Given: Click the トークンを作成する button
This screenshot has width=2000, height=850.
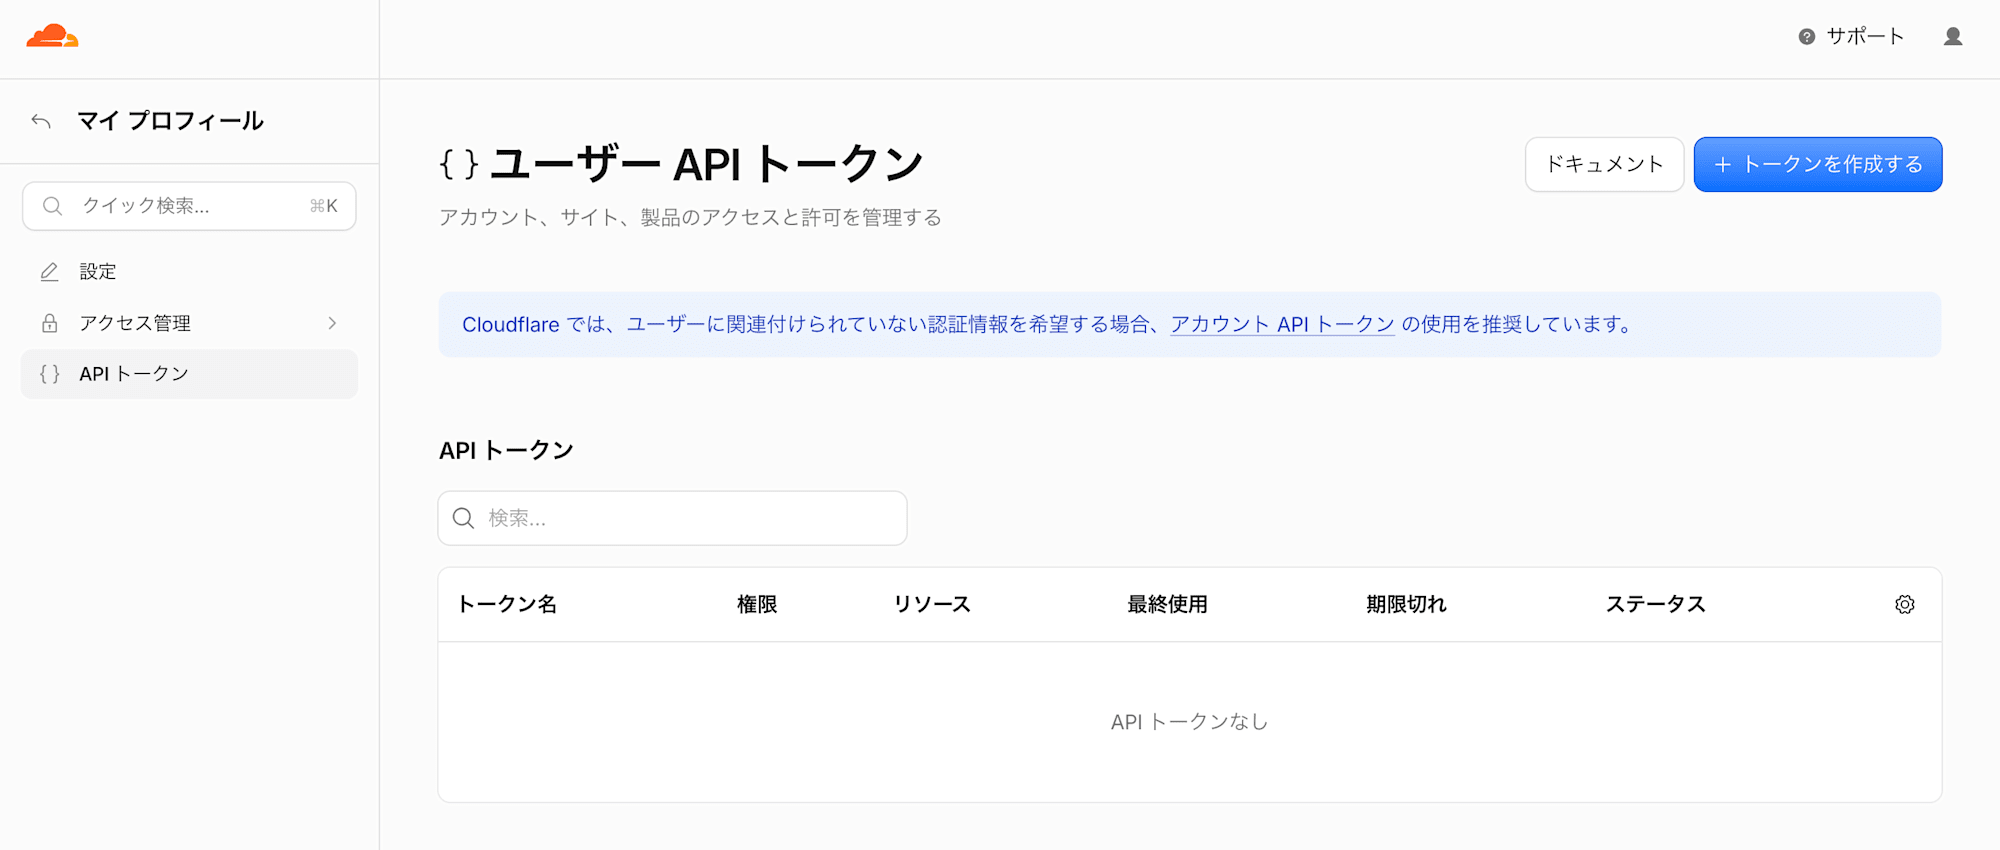Looking at the screenshot, I should pos(1818,164).
